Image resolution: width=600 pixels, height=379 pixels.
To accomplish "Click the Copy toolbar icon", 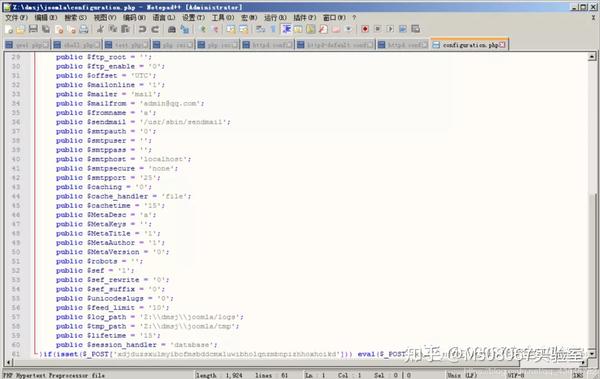I will [113, 29].
